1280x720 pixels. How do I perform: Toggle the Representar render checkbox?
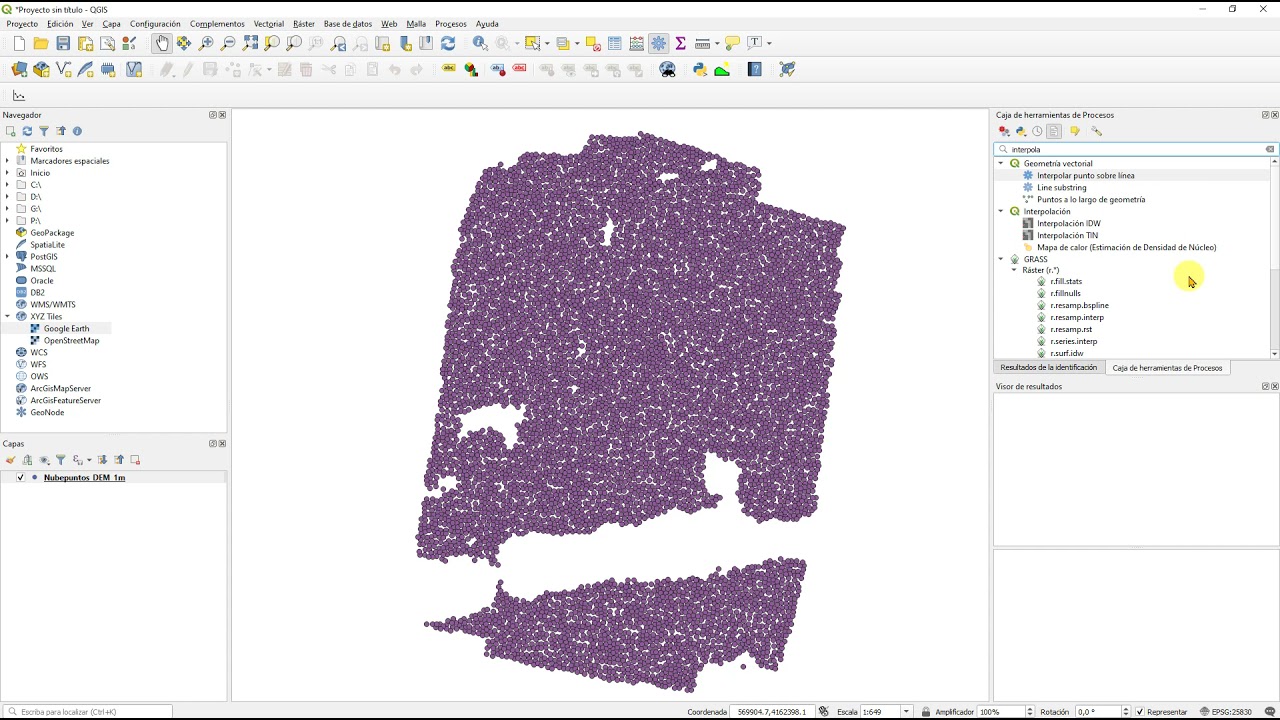tap(1140, 712)
